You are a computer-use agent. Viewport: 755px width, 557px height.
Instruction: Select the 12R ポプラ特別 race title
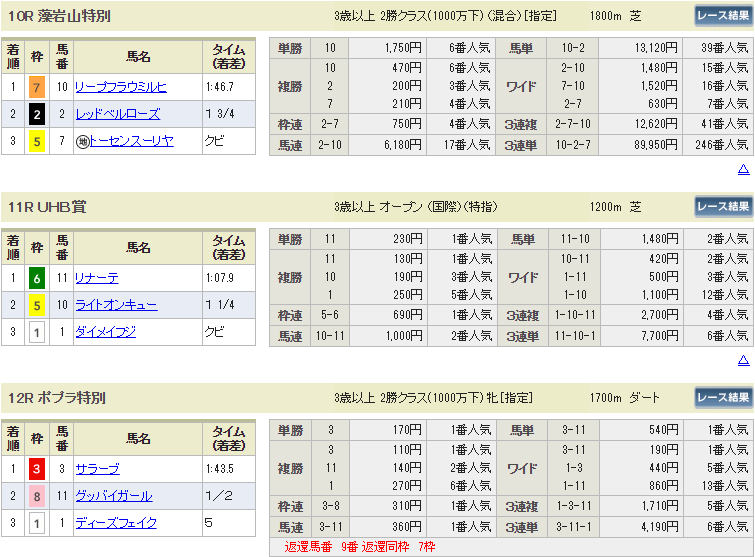click(57, 398)
